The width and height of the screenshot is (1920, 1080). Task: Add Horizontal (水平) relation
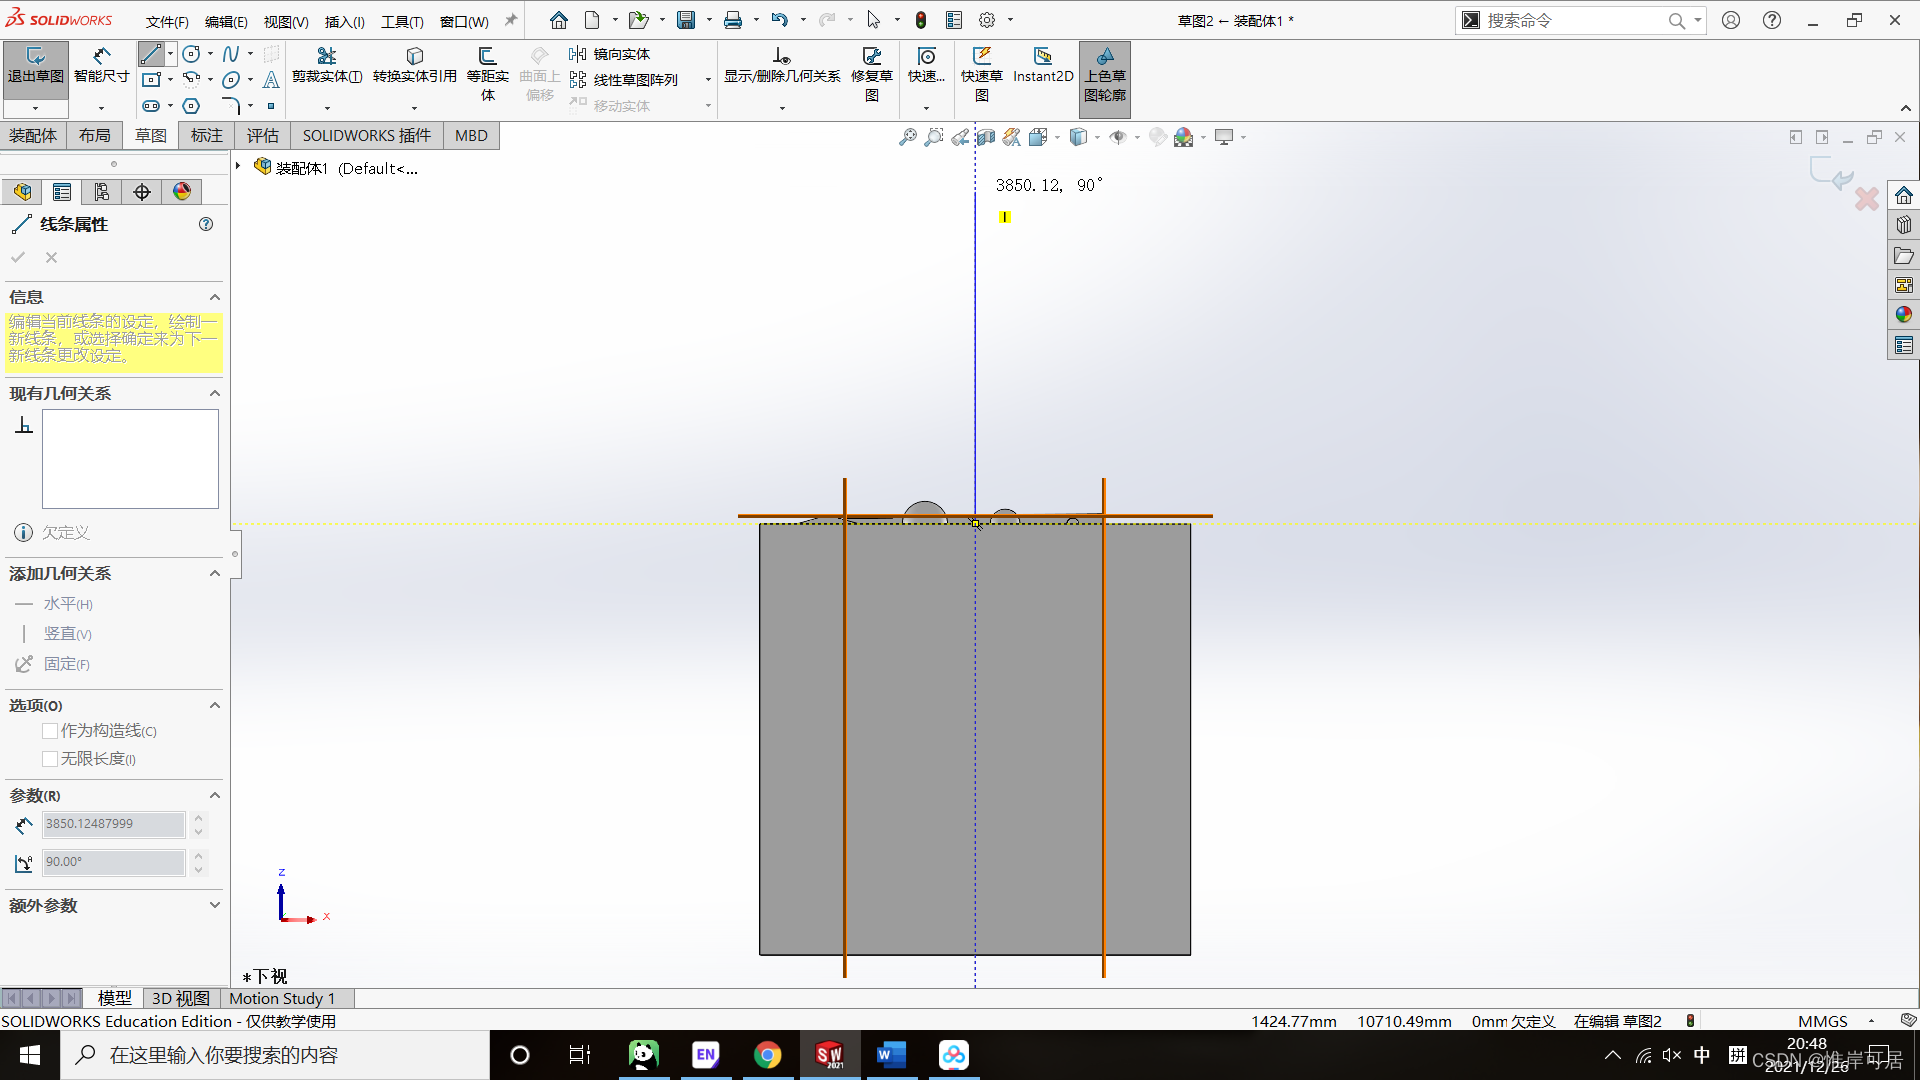67,604
